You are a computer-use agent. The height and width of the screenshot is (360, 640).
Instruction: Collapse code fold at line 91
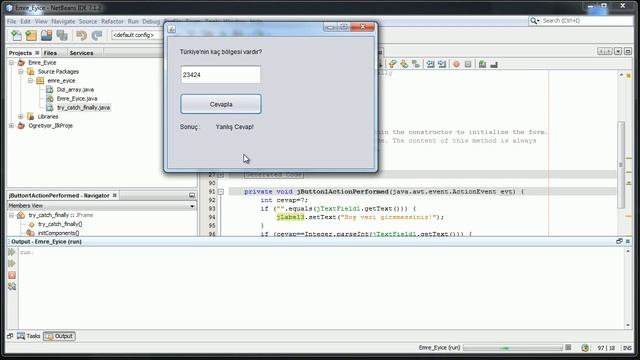point(220,191)
